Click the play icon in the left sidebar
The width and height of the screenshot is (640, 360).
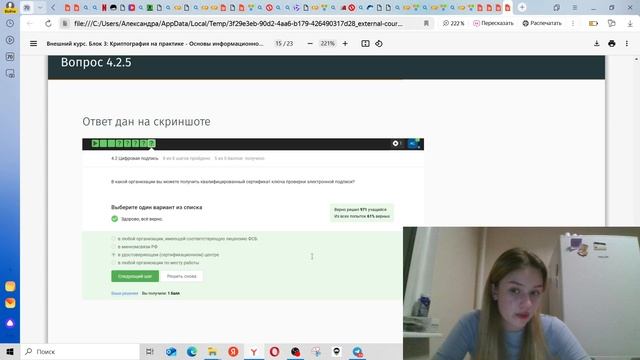coord(10,40)
